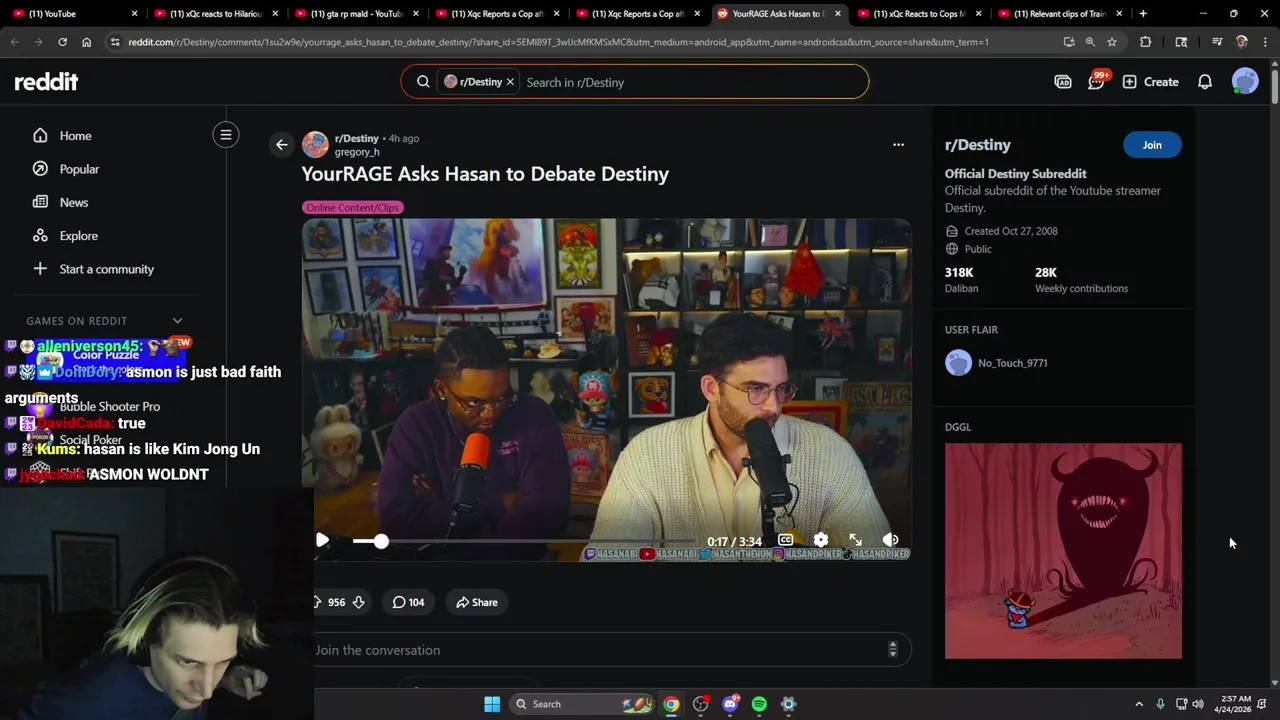This screenshot has width=1280, height=720.
Task: Open the video settings gear
Action: pos(821,540)
